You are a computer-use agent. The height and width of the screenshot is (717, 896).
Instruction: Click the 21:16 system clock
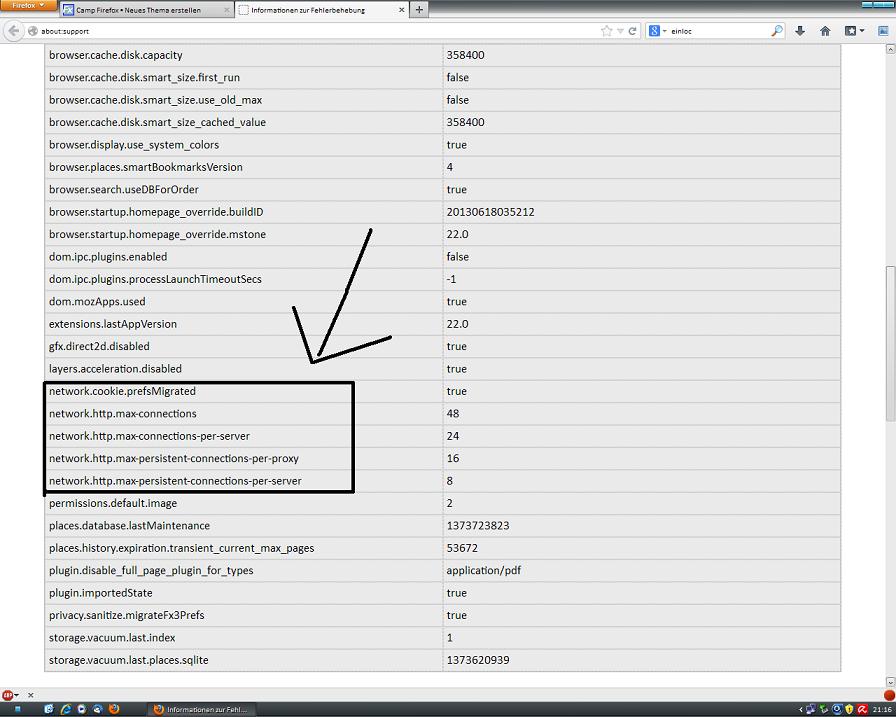click(x=883, y=710)
